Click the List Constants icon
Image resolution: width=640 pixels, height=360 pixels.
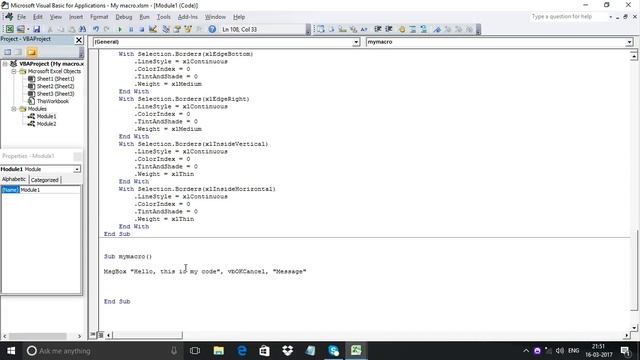(x=331, y=29)
